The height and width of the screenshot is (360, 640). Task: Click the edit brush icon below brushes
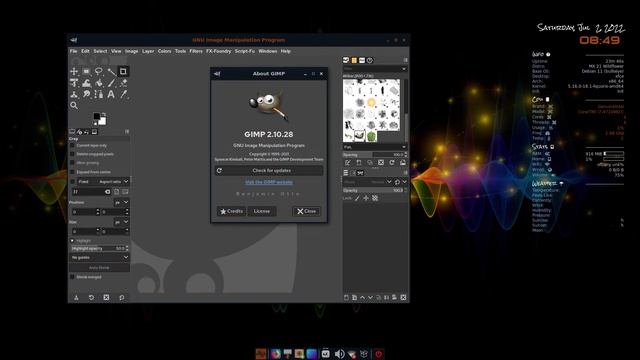coord(348,162)
